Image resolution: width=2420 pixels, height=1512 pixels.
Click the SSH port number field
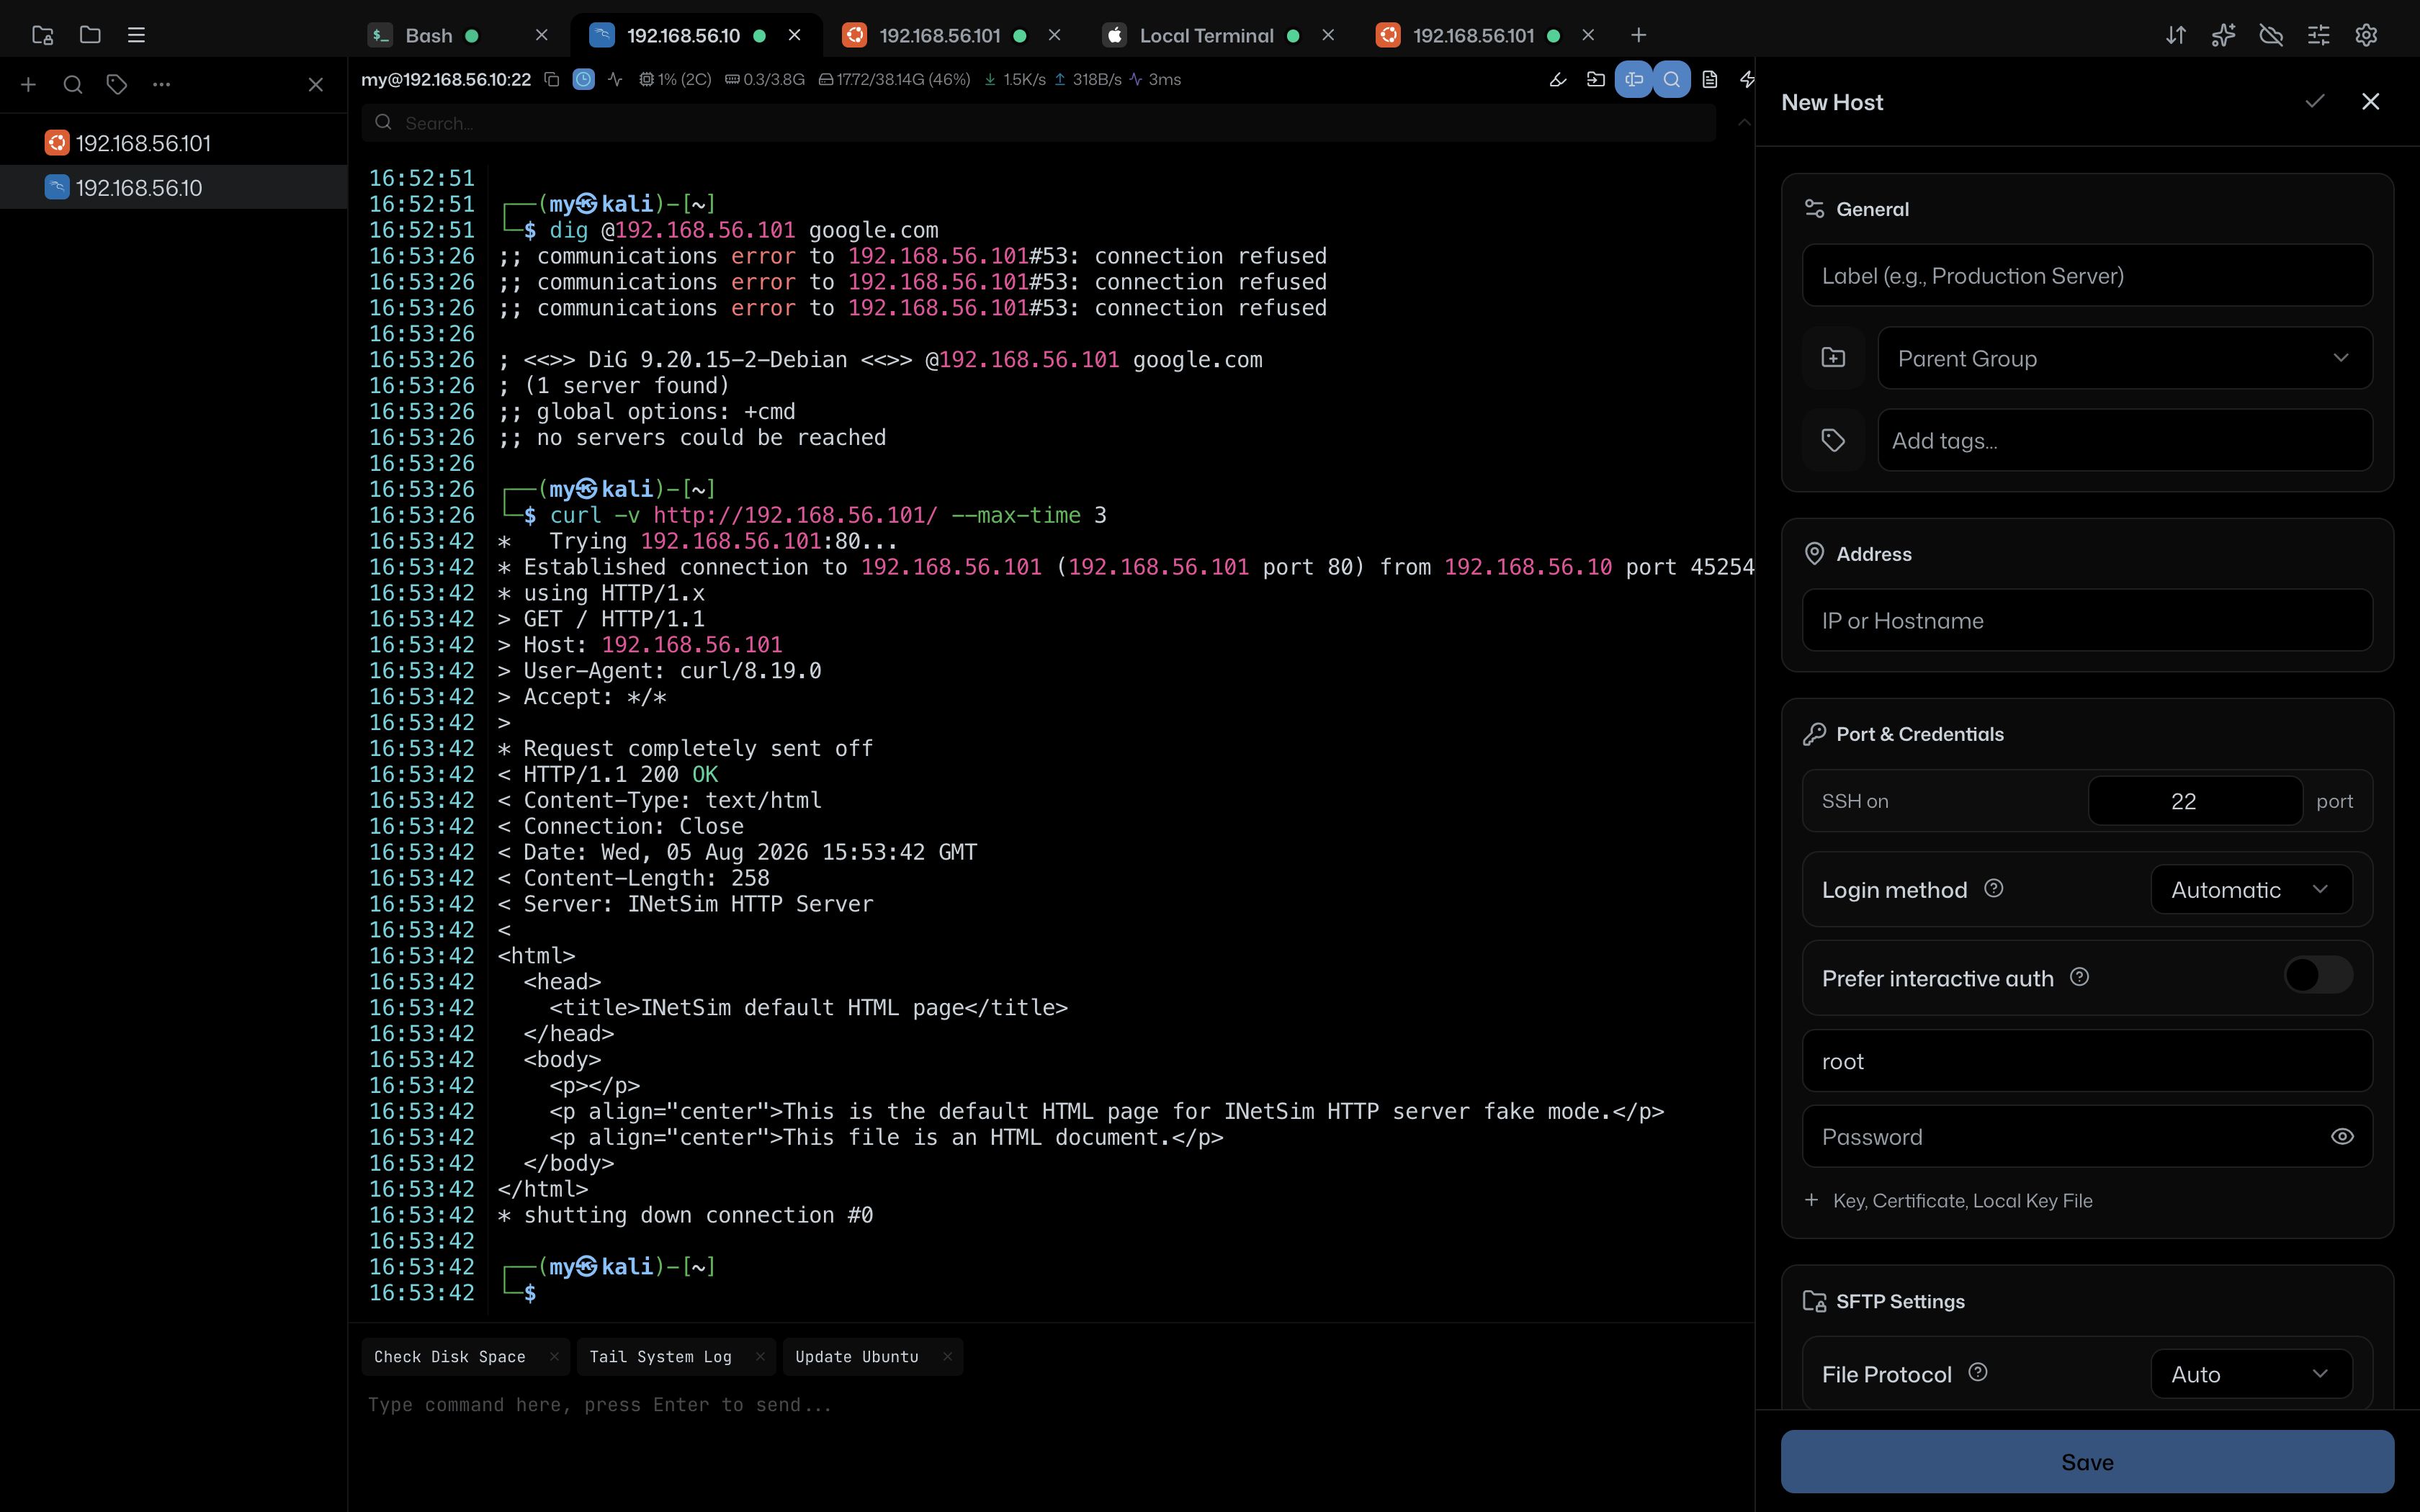click(x=2195, y=801)
